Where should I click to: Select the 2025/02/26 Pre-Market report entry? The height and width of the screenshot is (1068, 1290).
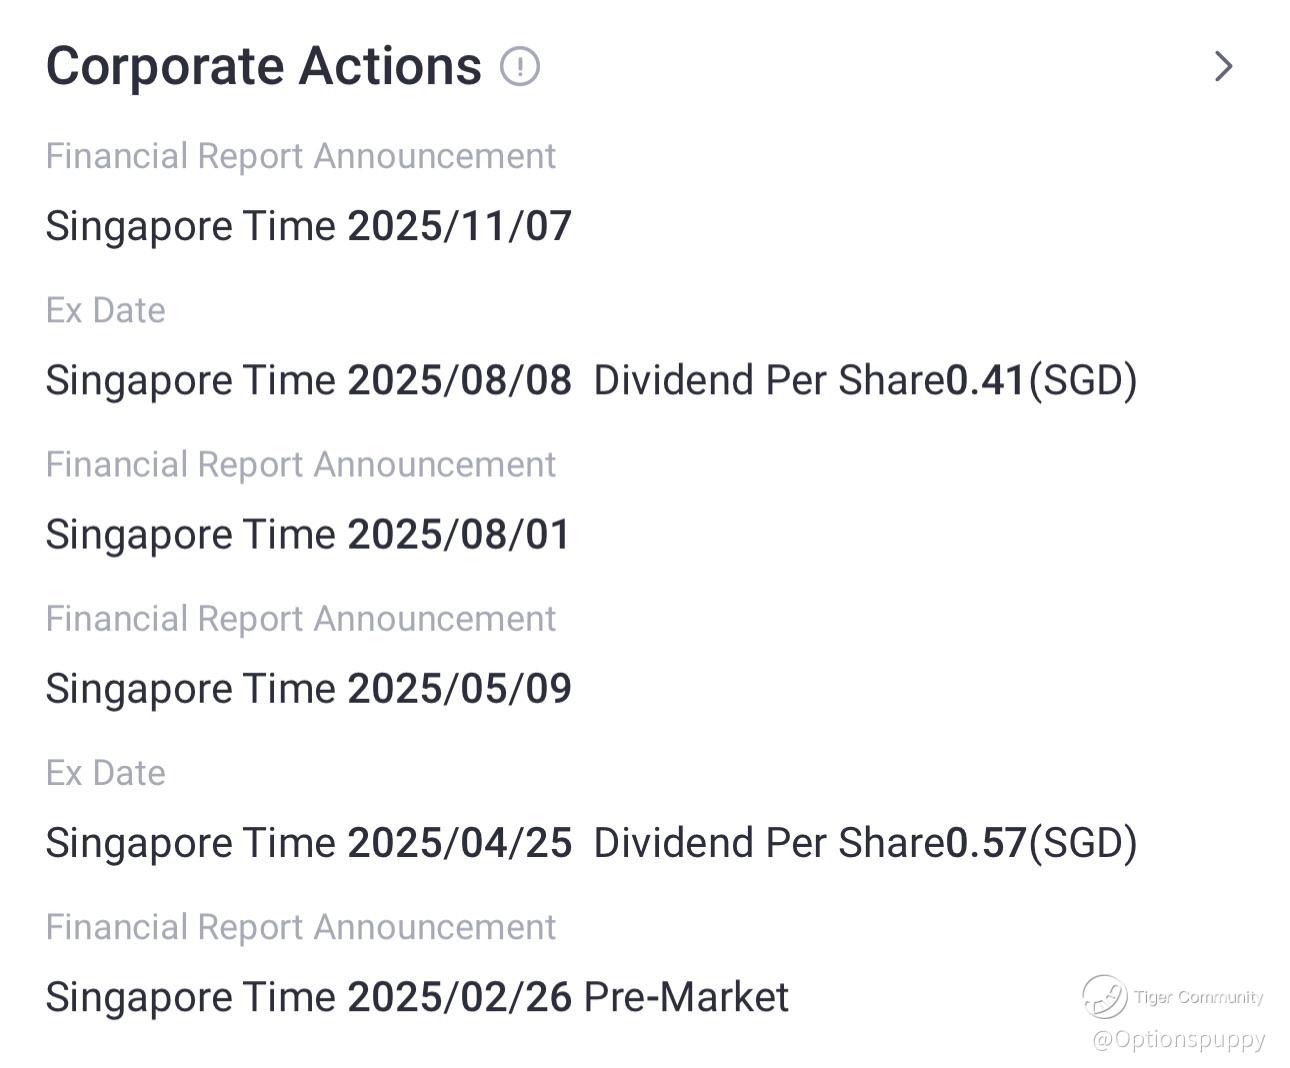pyautogui.click(x=416, y=996)
